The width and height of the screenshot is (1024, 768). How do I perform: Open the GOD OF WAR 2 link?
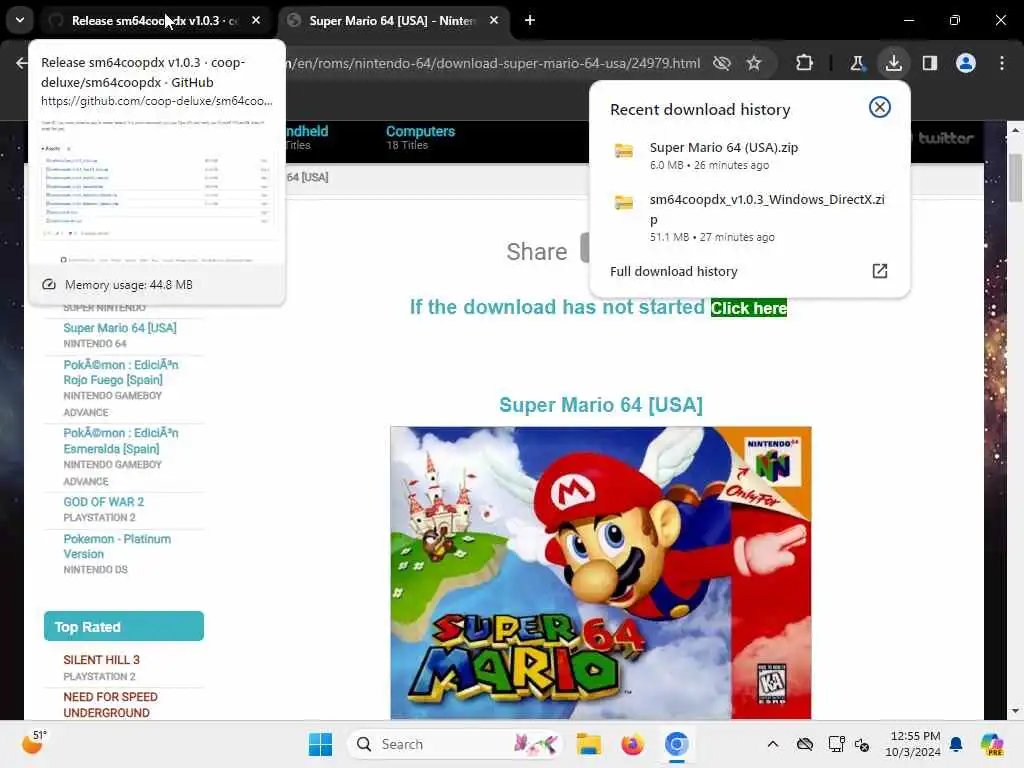[103, 502]
